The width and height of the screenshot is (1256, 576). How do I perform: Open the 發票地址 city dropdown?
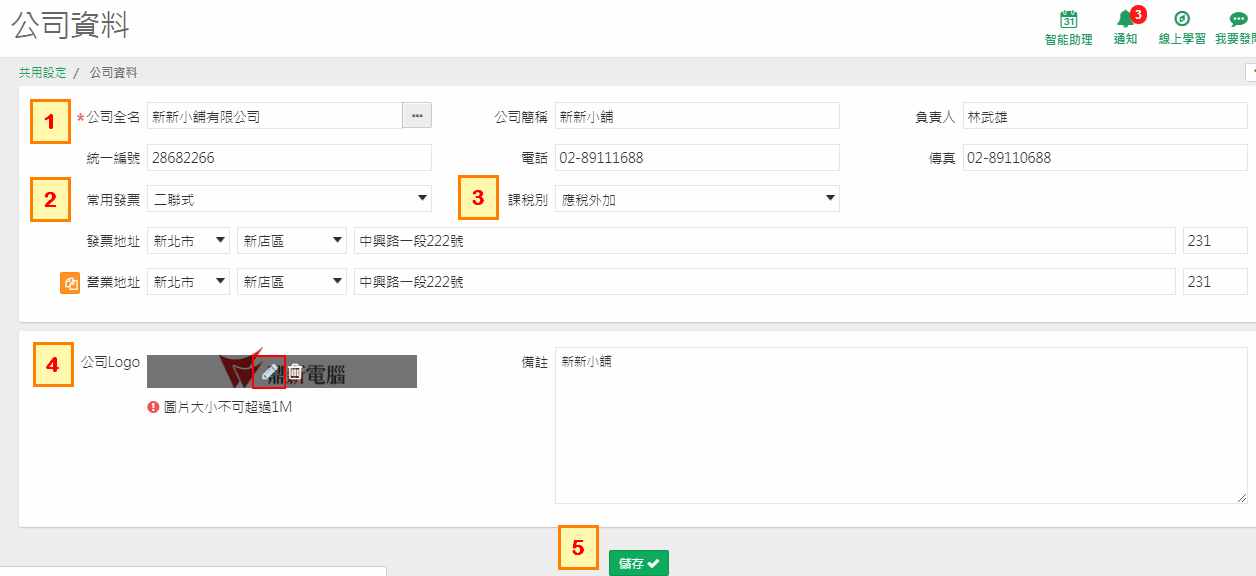click(188, 241)
